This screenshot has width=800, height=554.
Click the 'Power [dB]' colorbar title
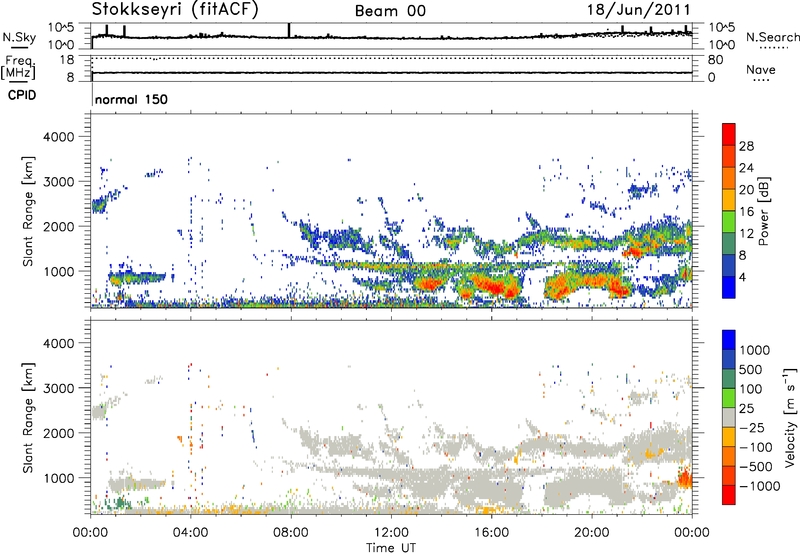pos(763,211)
